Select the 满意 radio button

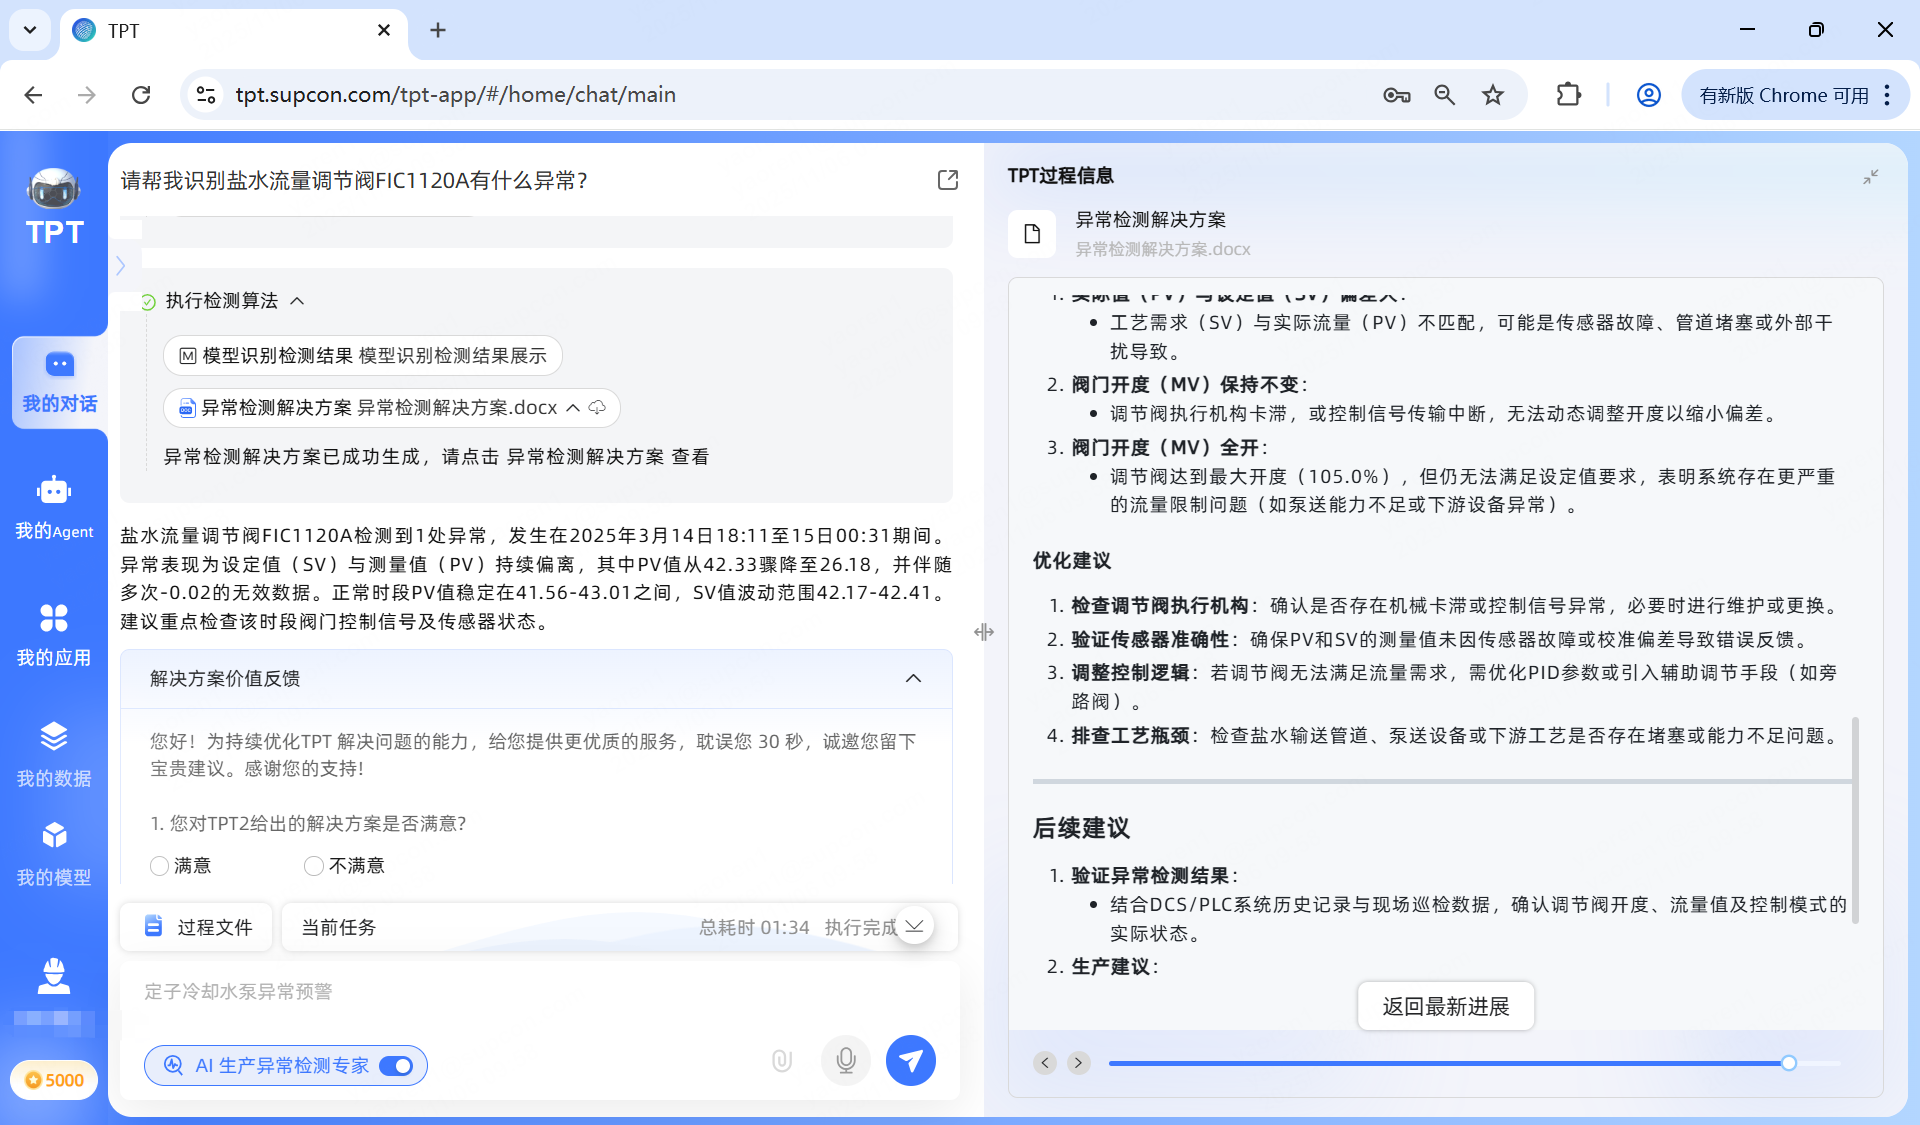[159, 866]
